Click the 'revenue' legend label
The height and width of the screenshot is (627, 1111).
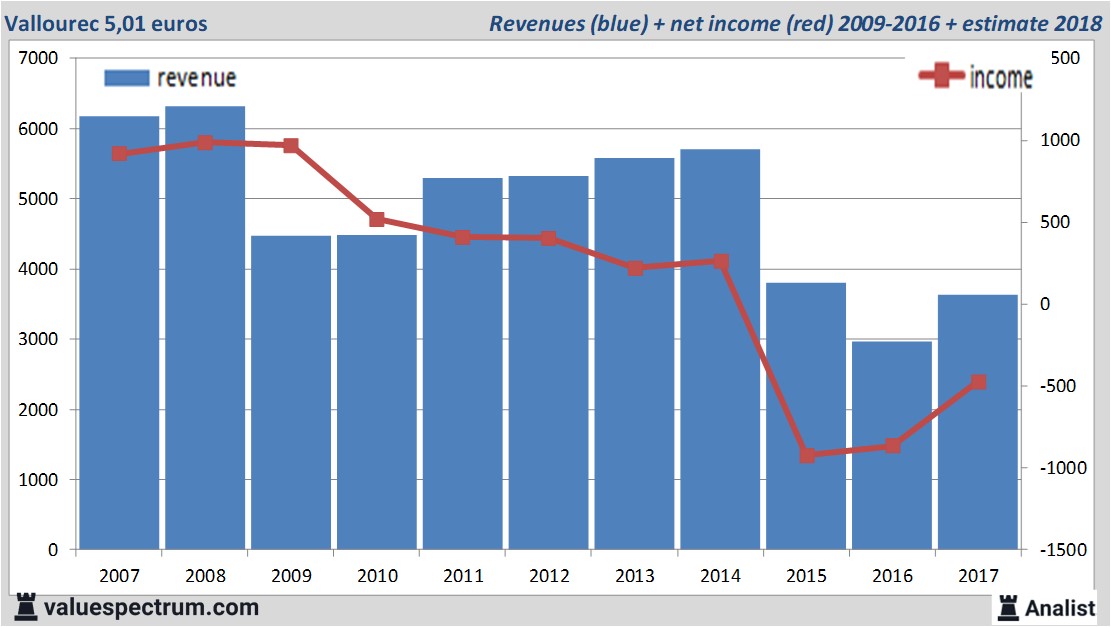(x=196, y=78)
